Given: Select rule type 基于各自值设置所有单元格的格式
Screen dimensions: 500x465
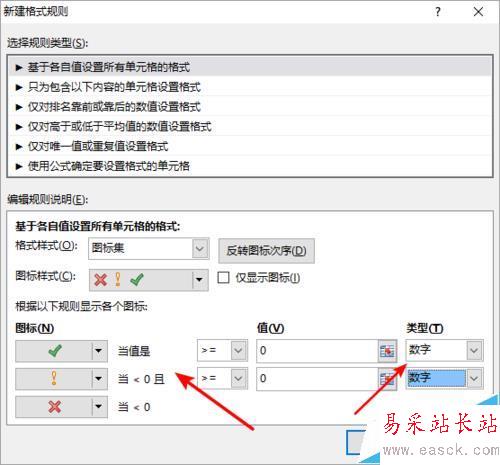Looking at the screenshot, I should 250,67.
